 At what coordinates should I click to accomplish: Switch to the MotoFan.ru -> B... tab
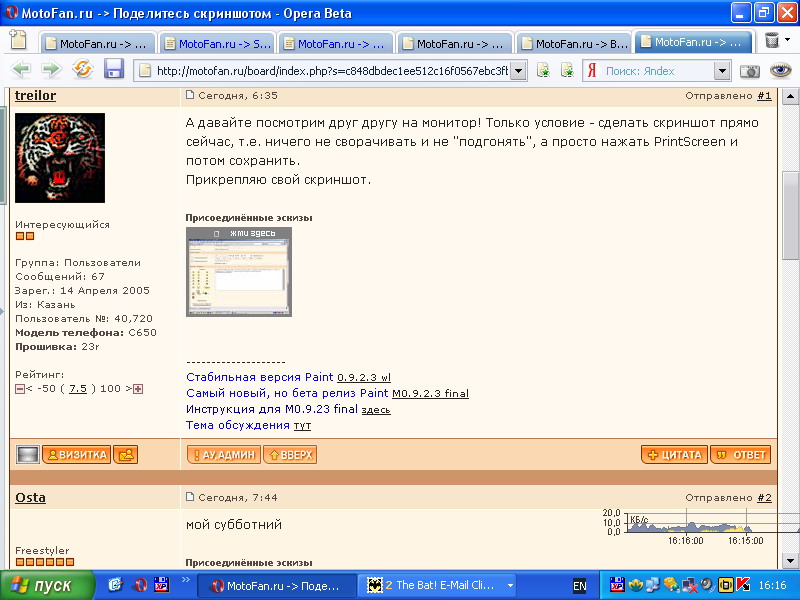(573, 43)
